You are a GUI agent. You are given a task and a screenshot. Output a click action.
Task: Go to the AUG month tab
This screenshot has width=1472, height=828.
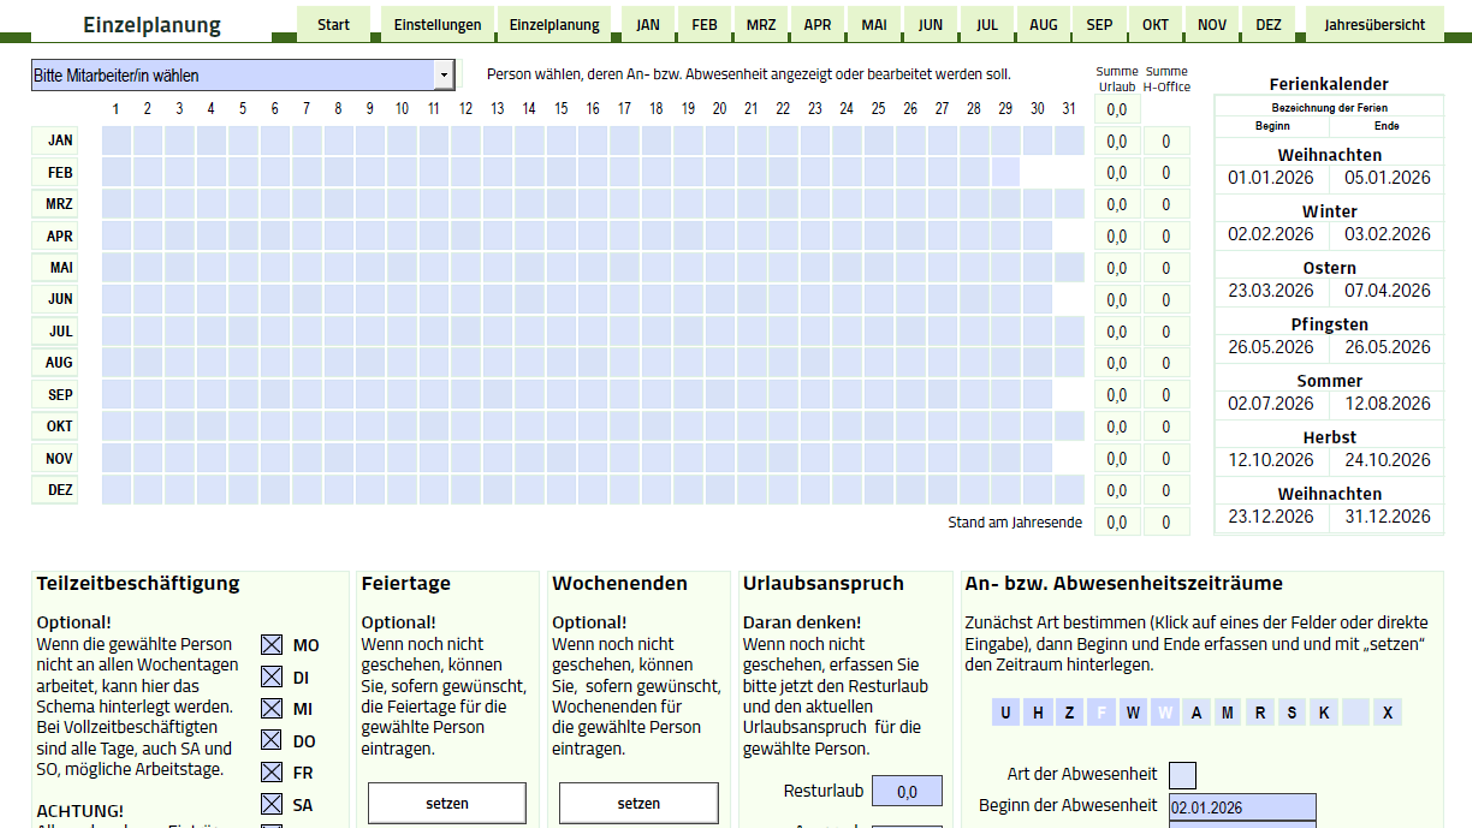click(x=1043, y=25)
